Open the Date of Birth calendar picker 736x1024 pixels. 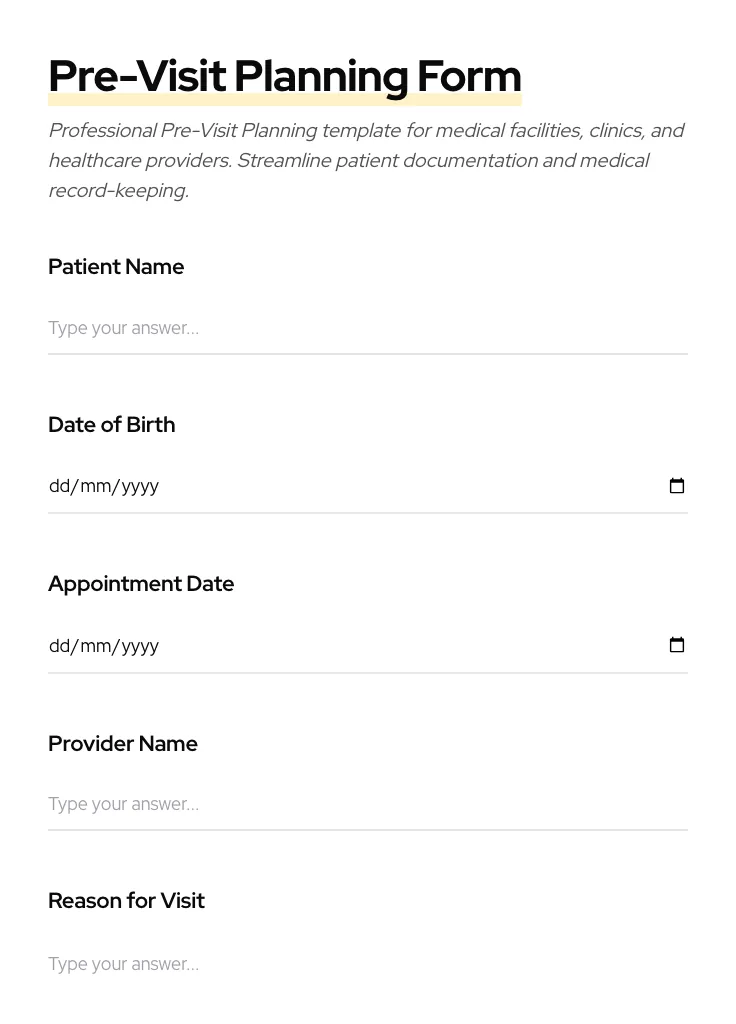[677, 486]
